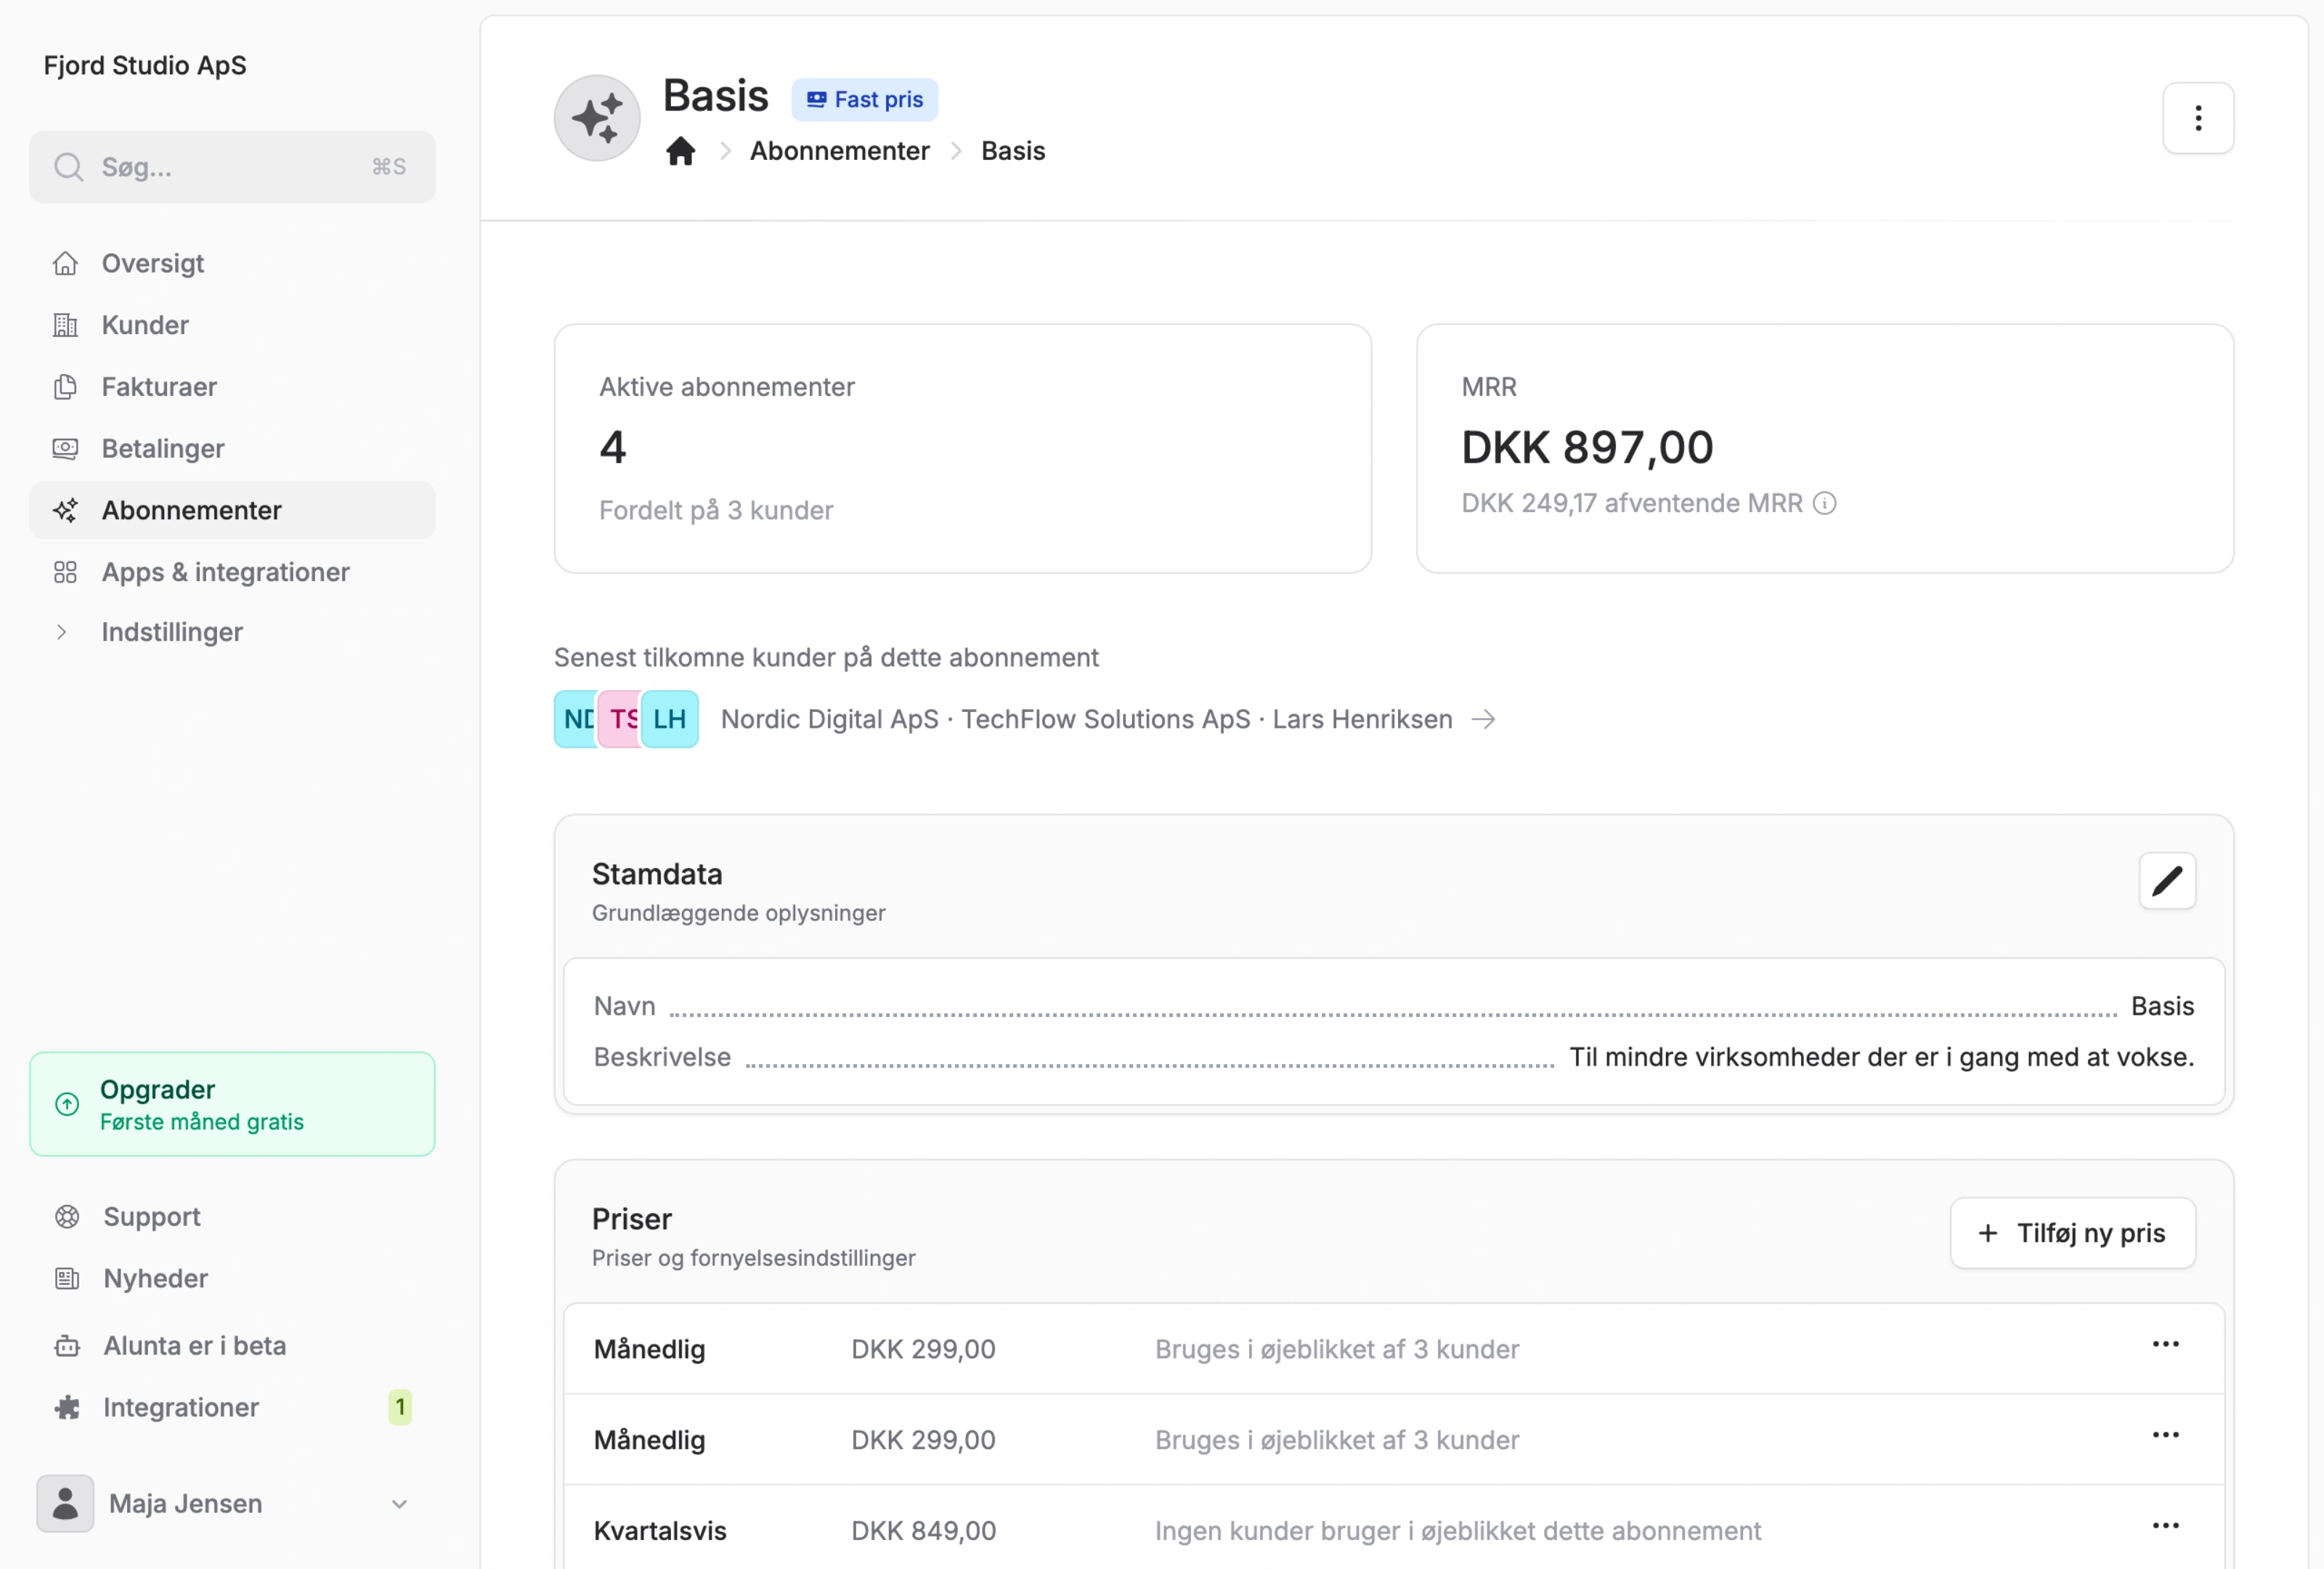Open options for the first Månedlig price row
The image size is (2324, 1569).
click(x=2165, y=1344)
